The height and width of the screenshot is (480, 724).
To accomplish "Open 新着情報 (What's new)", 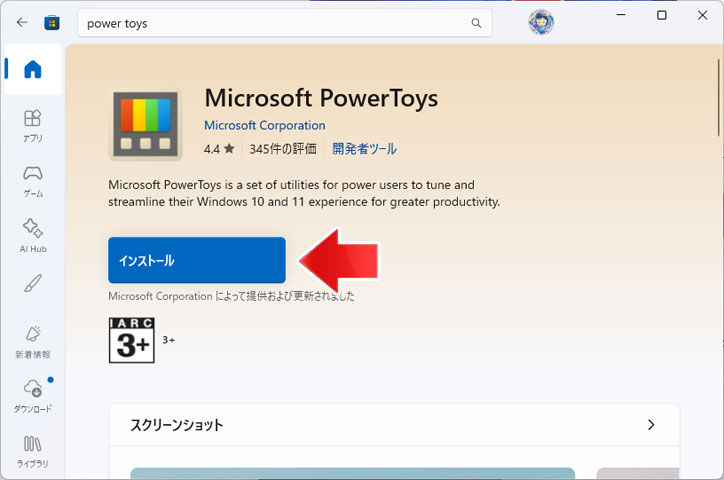I will (x=33, y=342).
